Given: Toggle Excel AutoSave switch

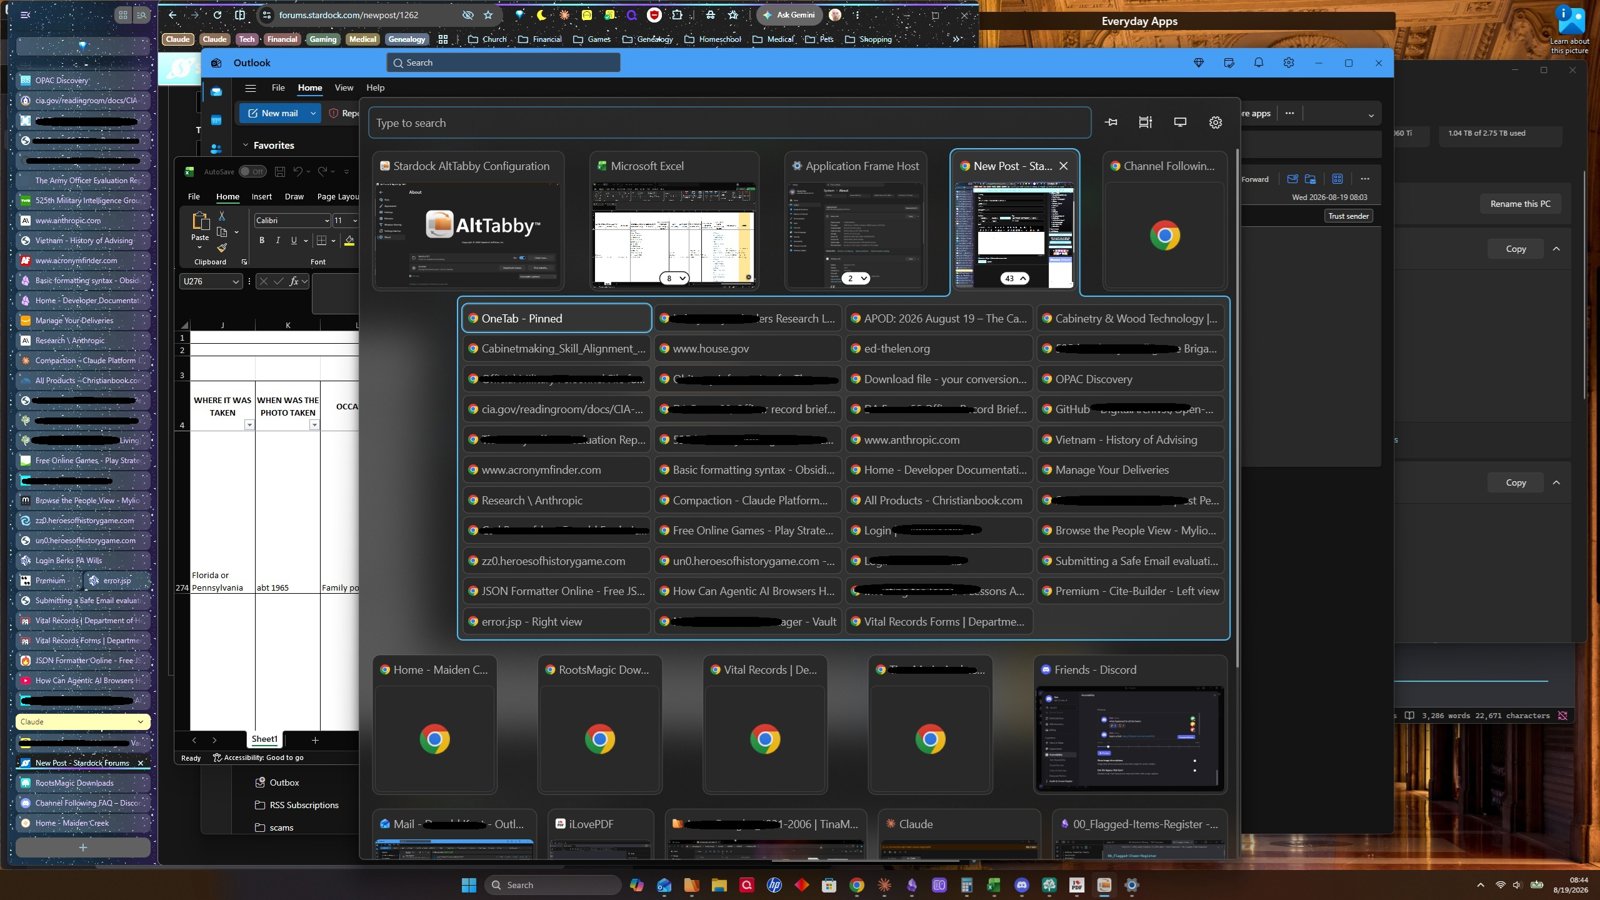Looking at the screenshot, I should (x=252, y=171).
